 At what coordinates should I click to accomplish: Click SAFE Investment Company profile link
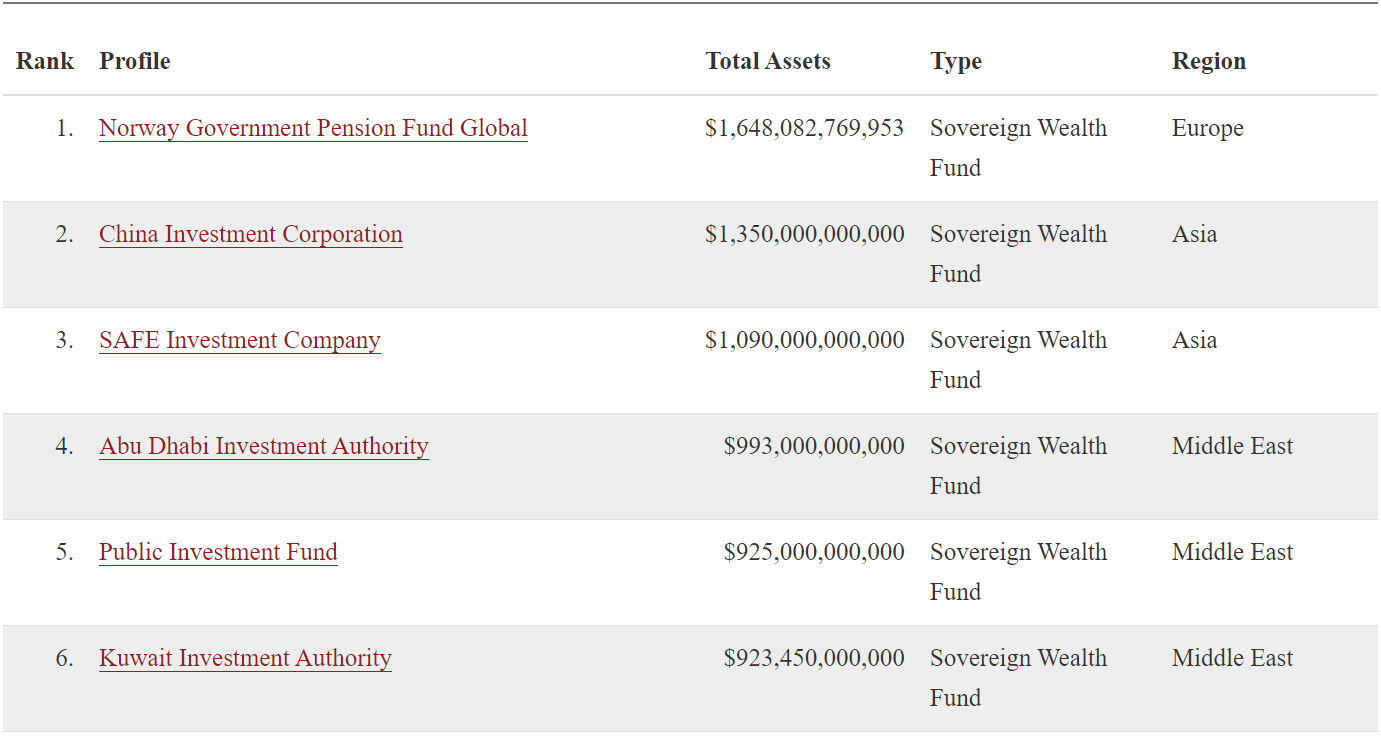pos(240,340)
